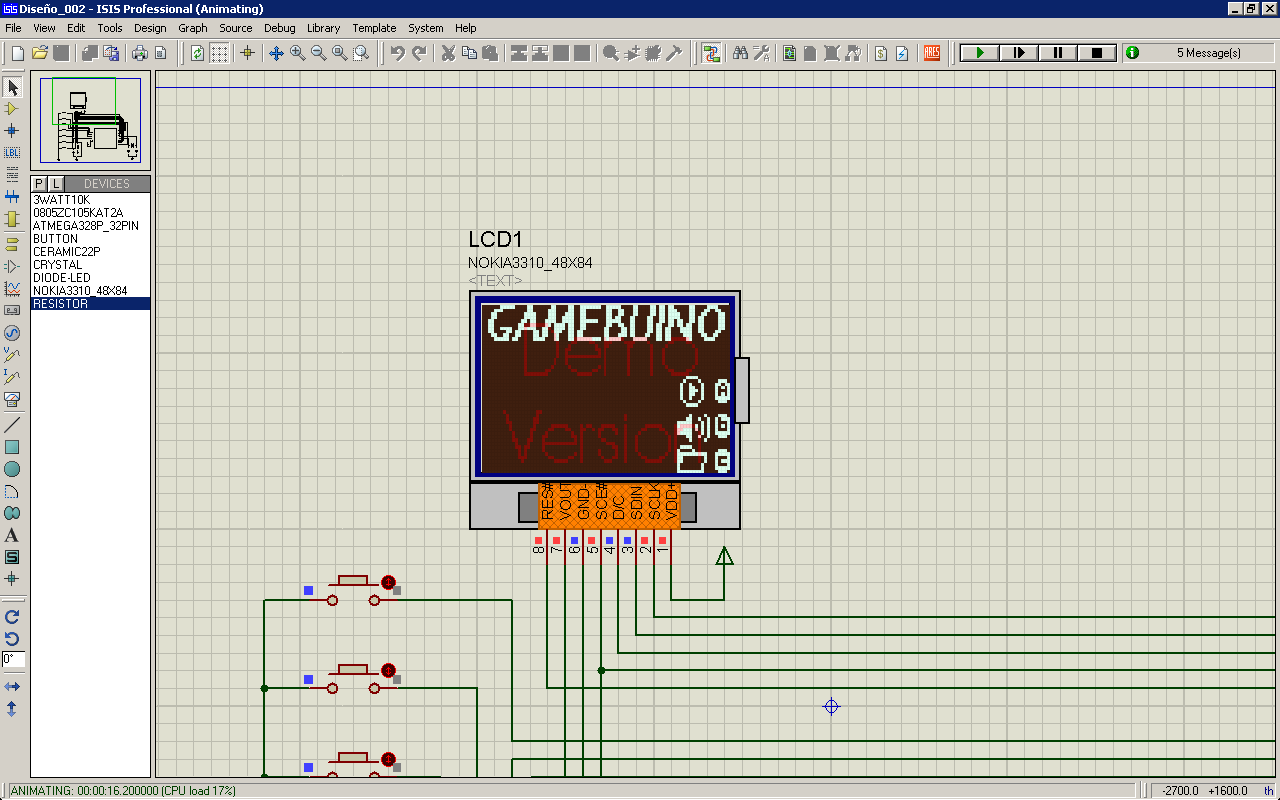Click Redraw Display refresh icon
This screenshot has height=800, width=1280.
pos(197,53)
